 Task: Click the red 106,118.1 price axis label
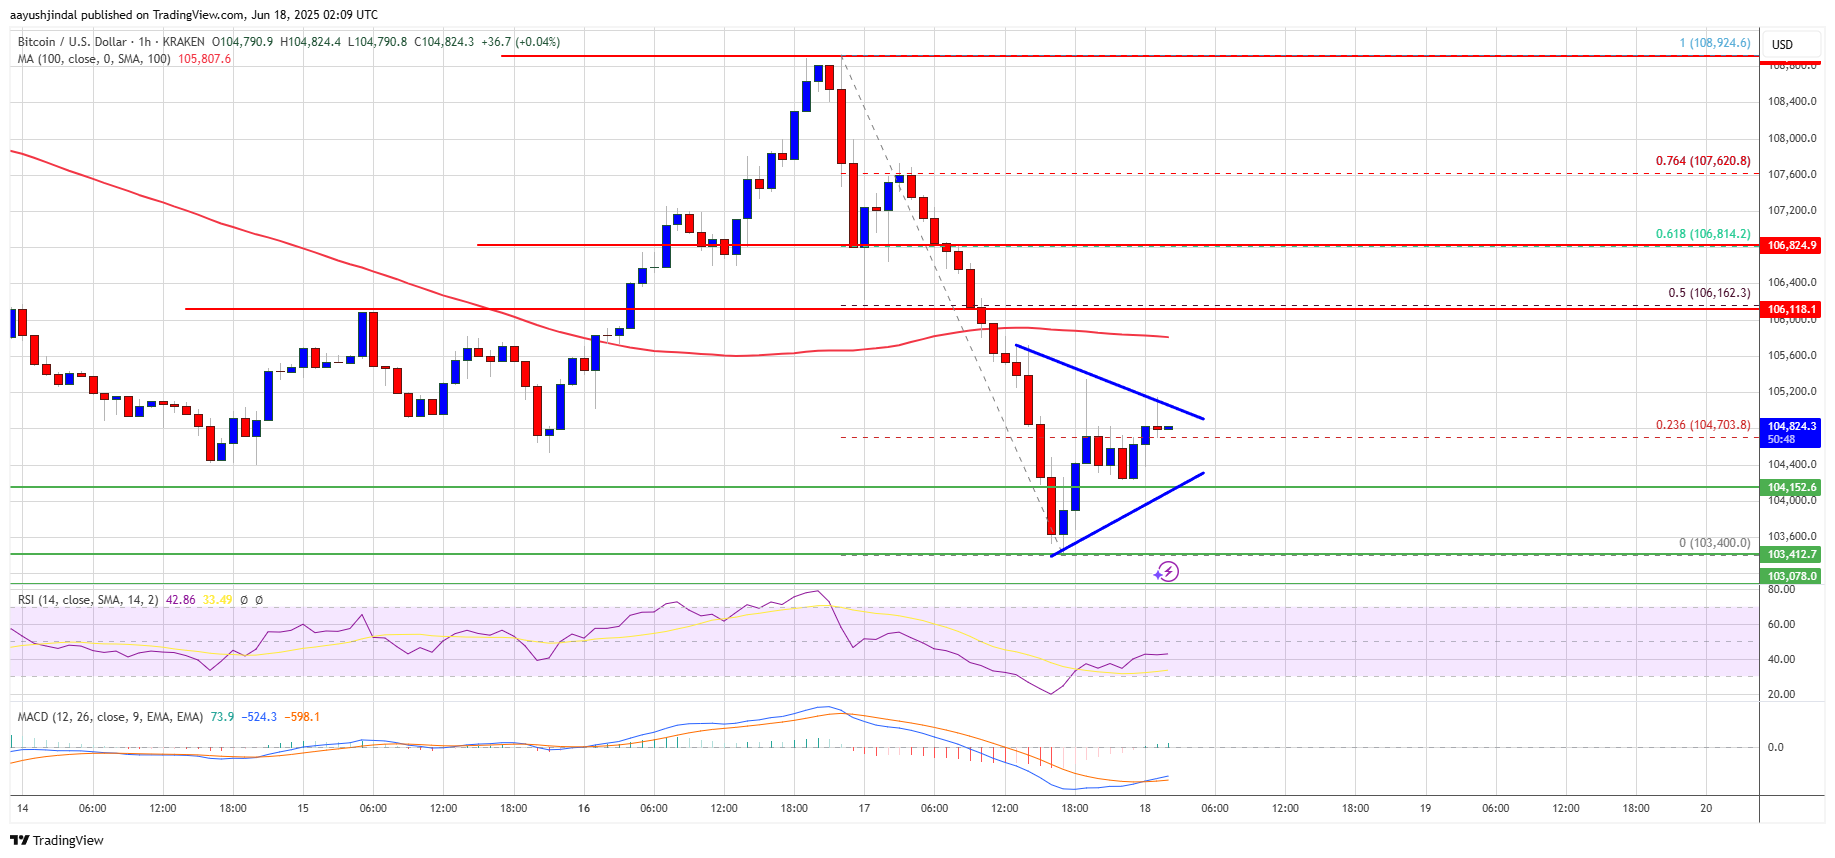[1791, 310]
